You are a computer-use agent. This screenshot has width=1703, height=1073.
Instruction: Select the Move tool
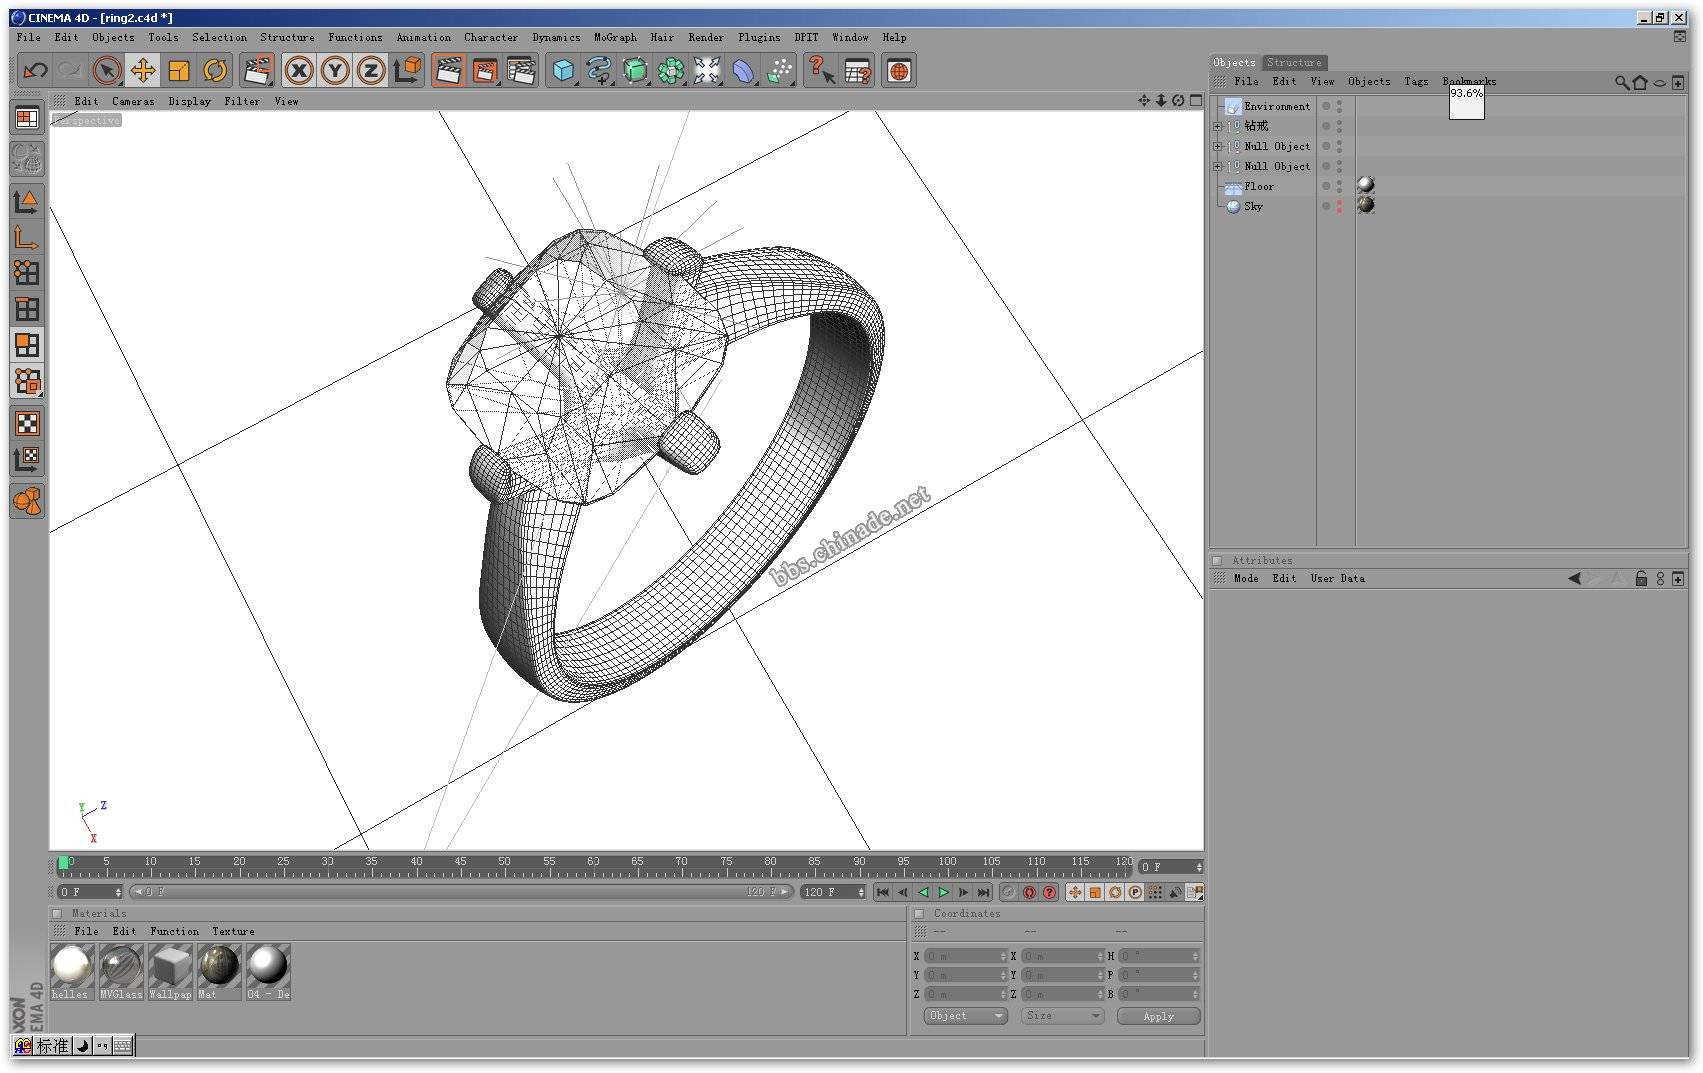pos(143,70)
